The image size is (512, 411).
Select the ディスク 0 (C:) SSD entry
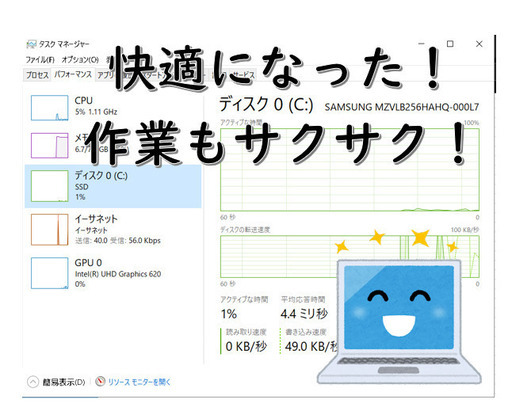pos(113,186)
